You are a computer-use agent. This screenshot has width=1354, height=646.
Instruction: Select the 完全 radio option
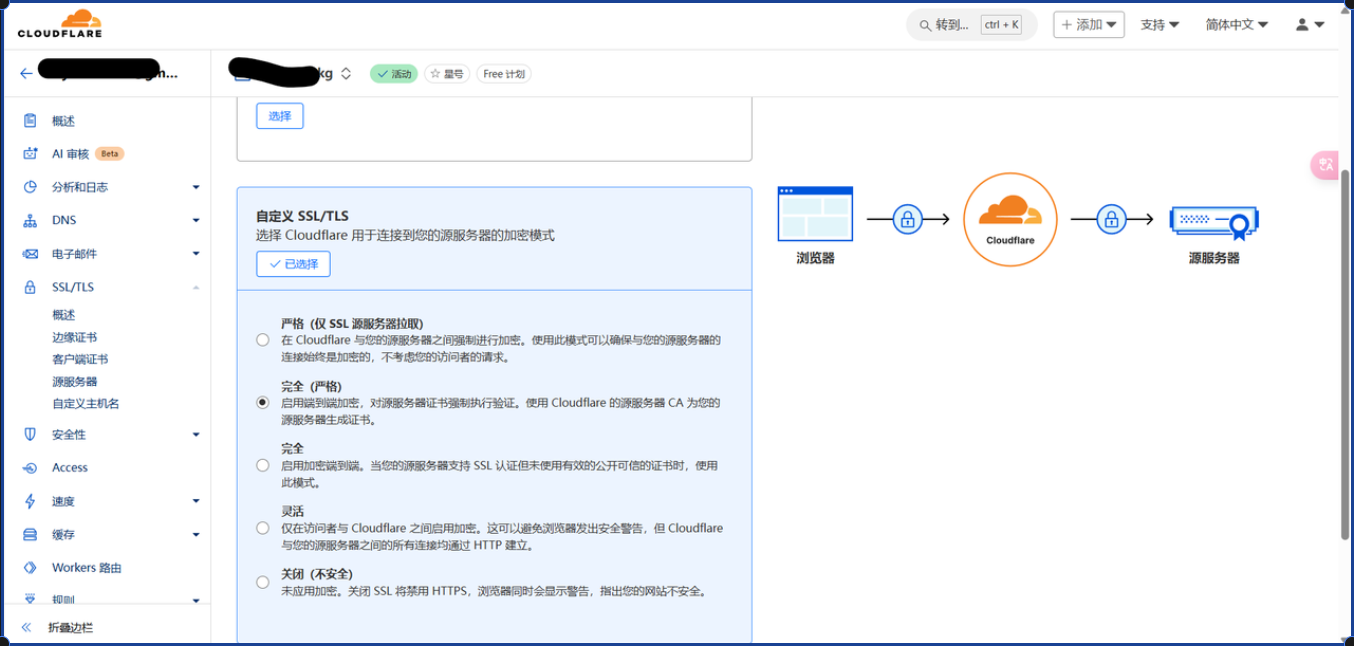[263, 465]
